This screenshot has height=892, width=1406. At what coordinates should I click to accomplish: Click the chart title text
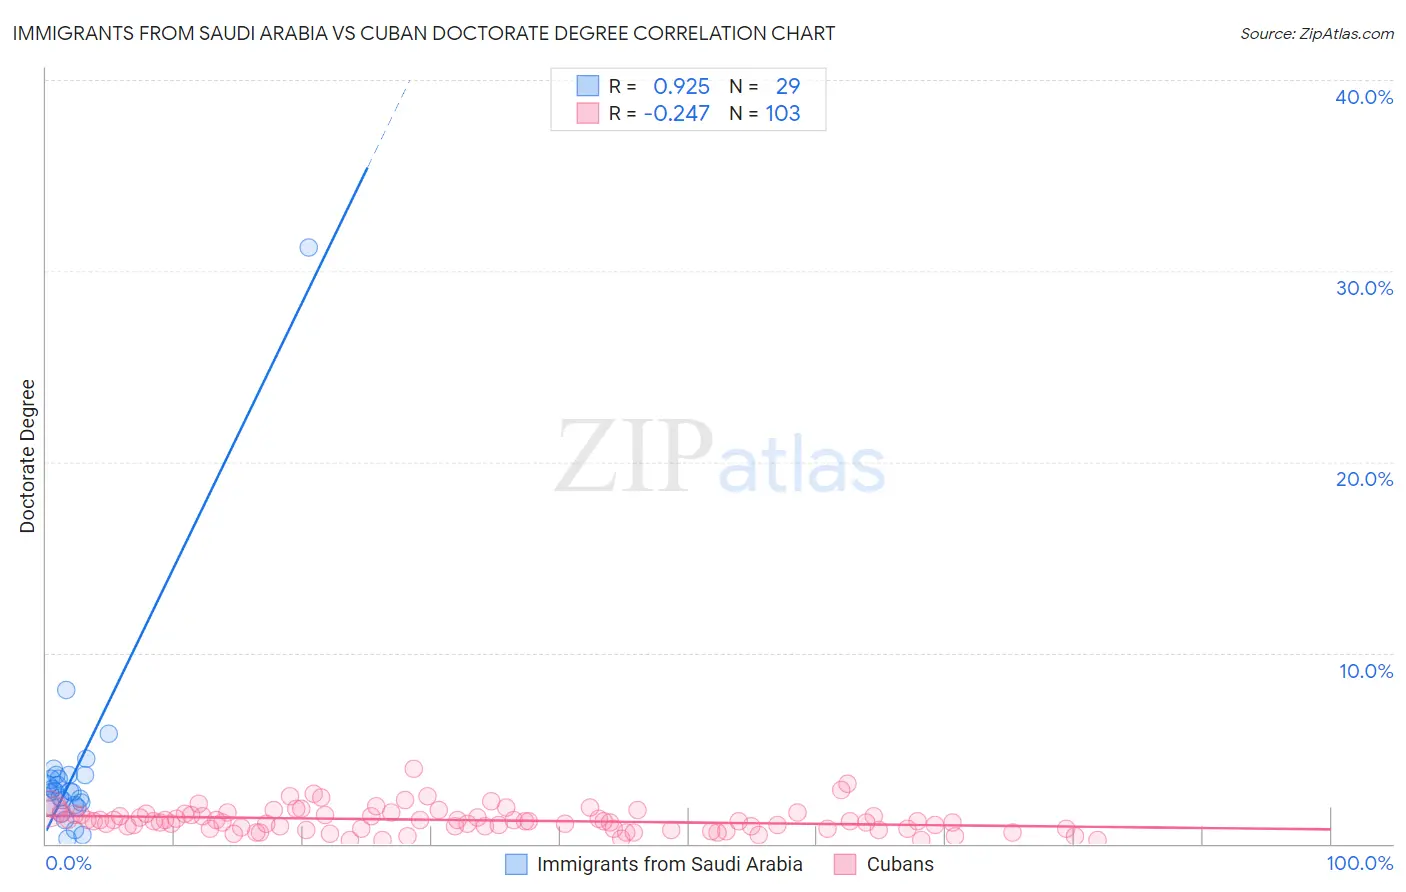tap(424, 33)
